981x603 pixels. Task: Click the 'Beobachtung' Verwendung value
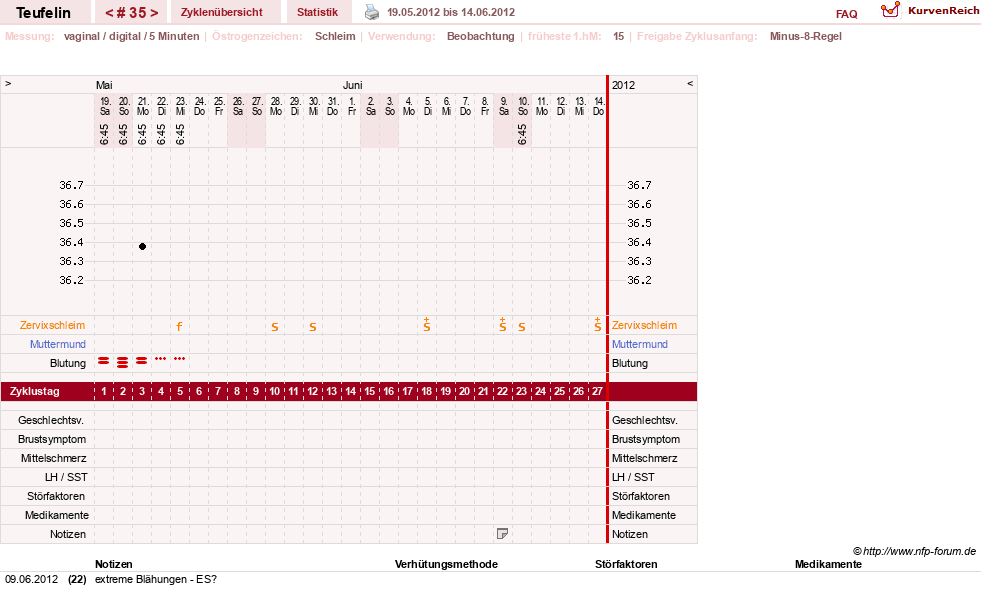tap(480, 36)
